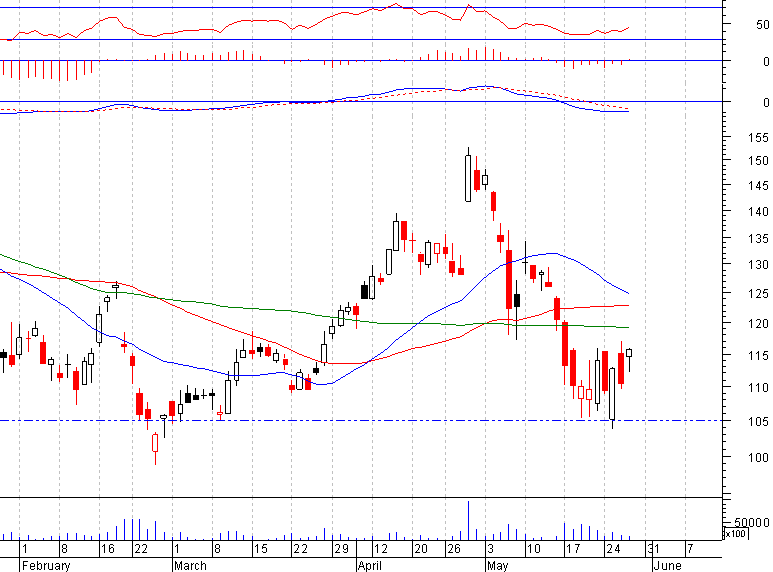Select the May month label
The width and height of the screenshot is (773, 572).
tap(497, 566)
